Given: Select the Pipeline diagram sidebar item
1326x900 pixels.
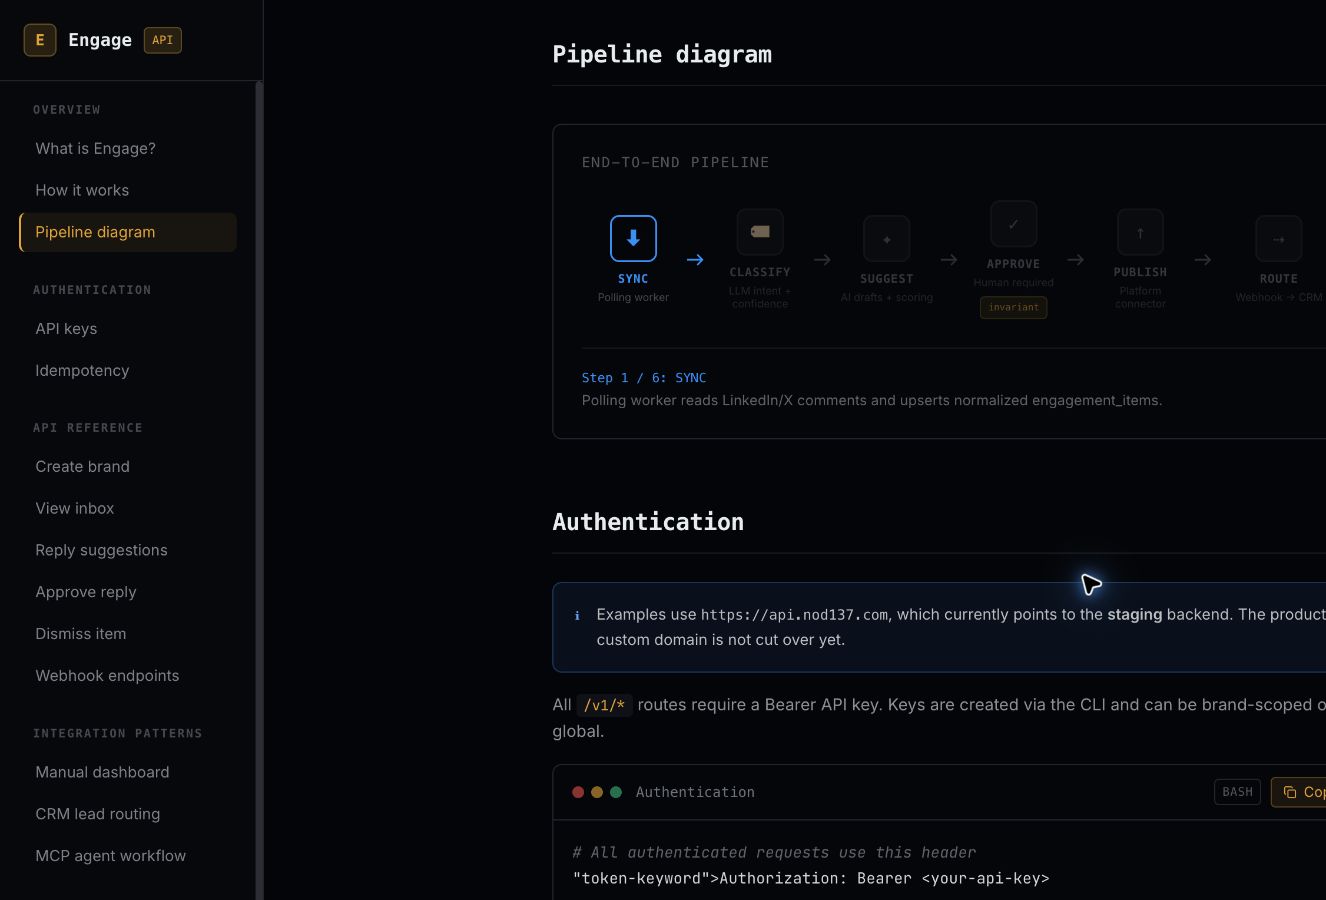Looking at the screenshot, I should 128,232.
